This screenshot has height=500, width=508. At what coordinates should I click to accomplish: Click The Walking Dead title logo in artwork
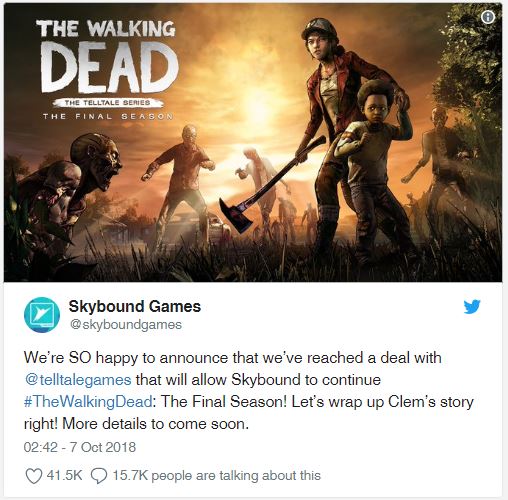click(x=108, y=57)
